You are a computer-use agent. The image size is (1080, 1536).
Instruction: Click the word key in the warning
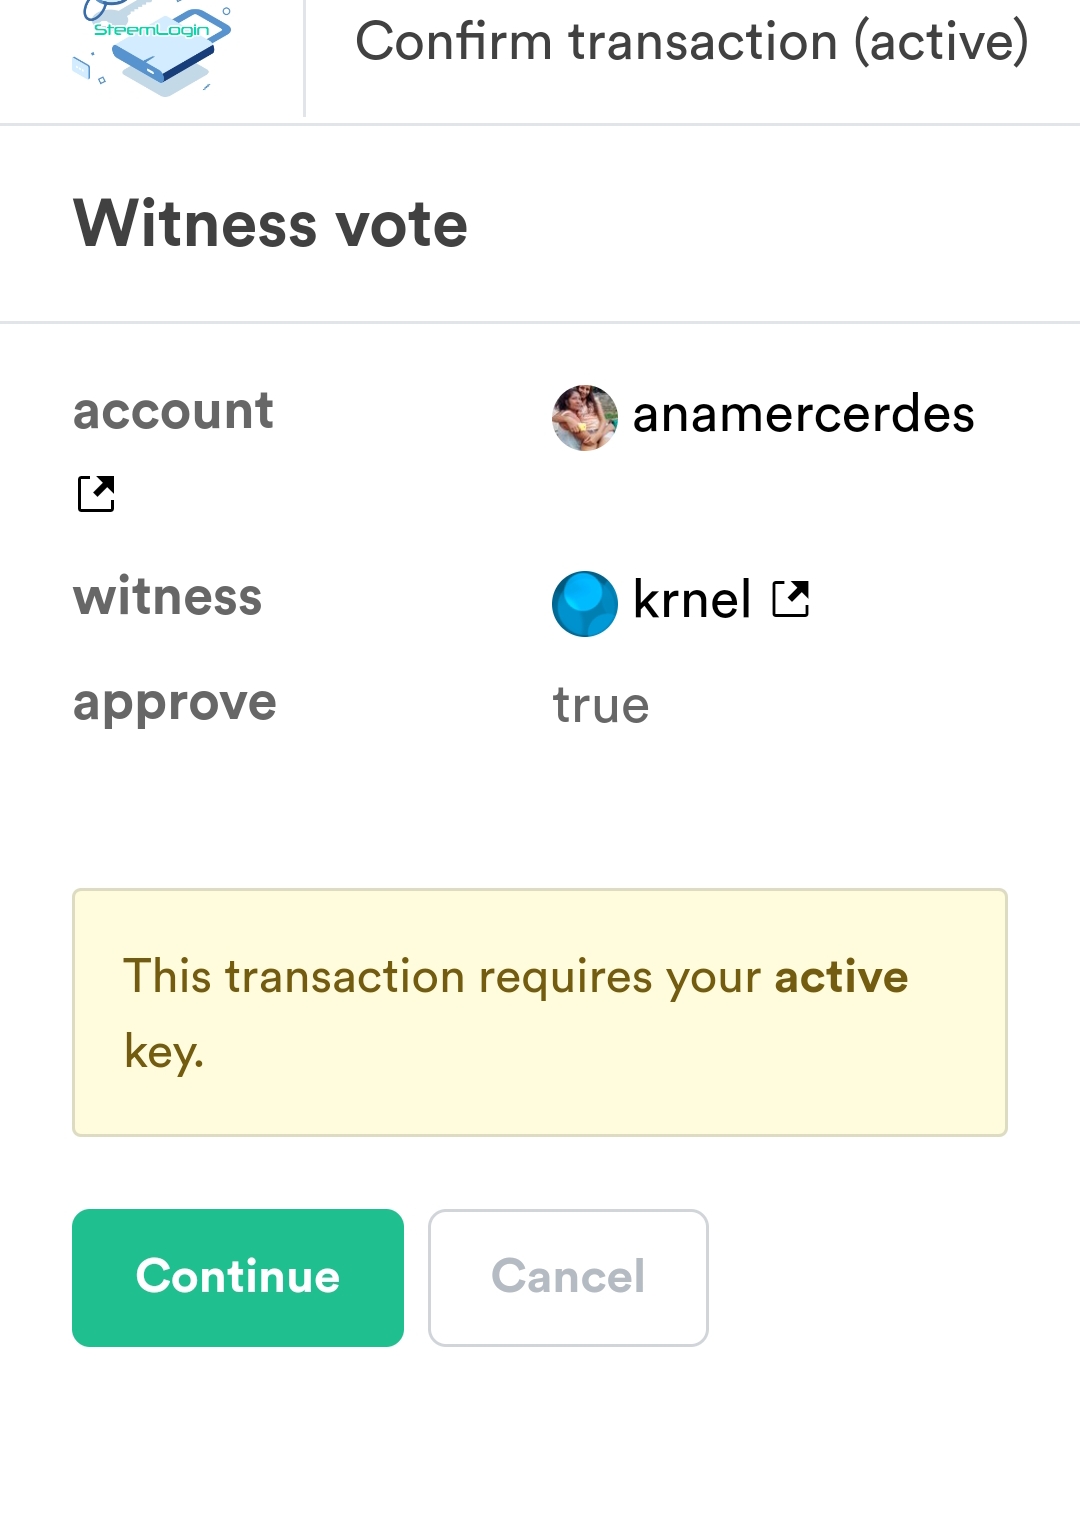click(162, 1051)
